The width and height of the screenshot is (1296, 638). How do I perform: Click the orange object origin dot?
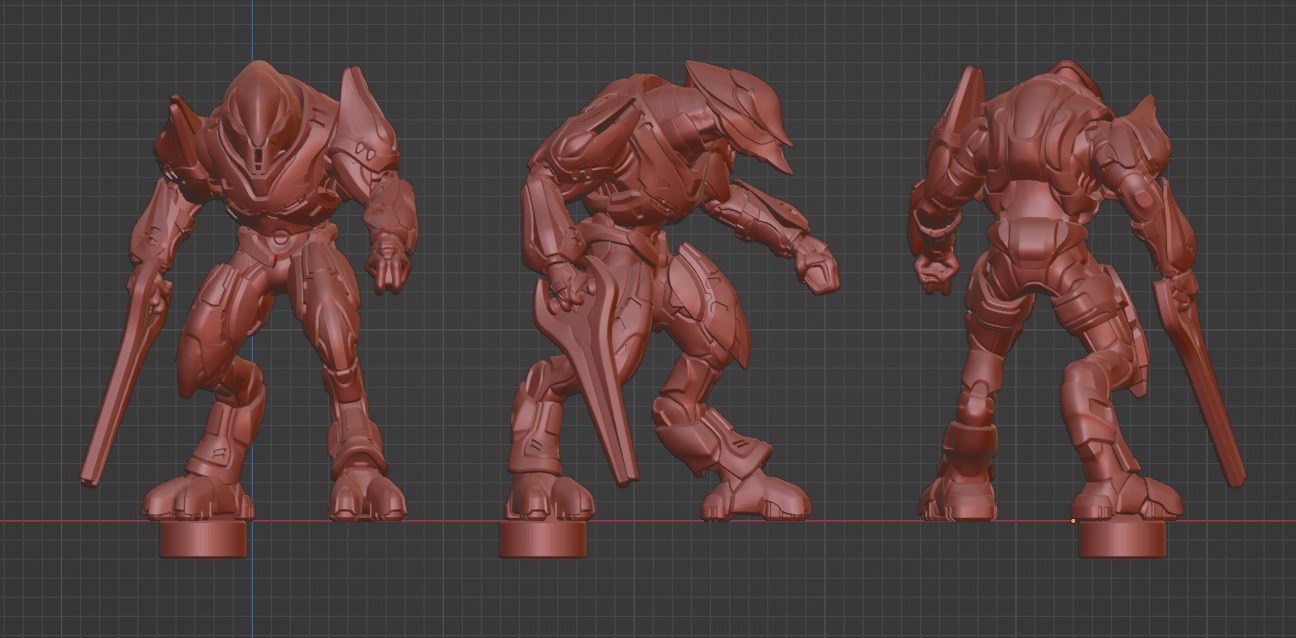click(x=1073, y=521)
